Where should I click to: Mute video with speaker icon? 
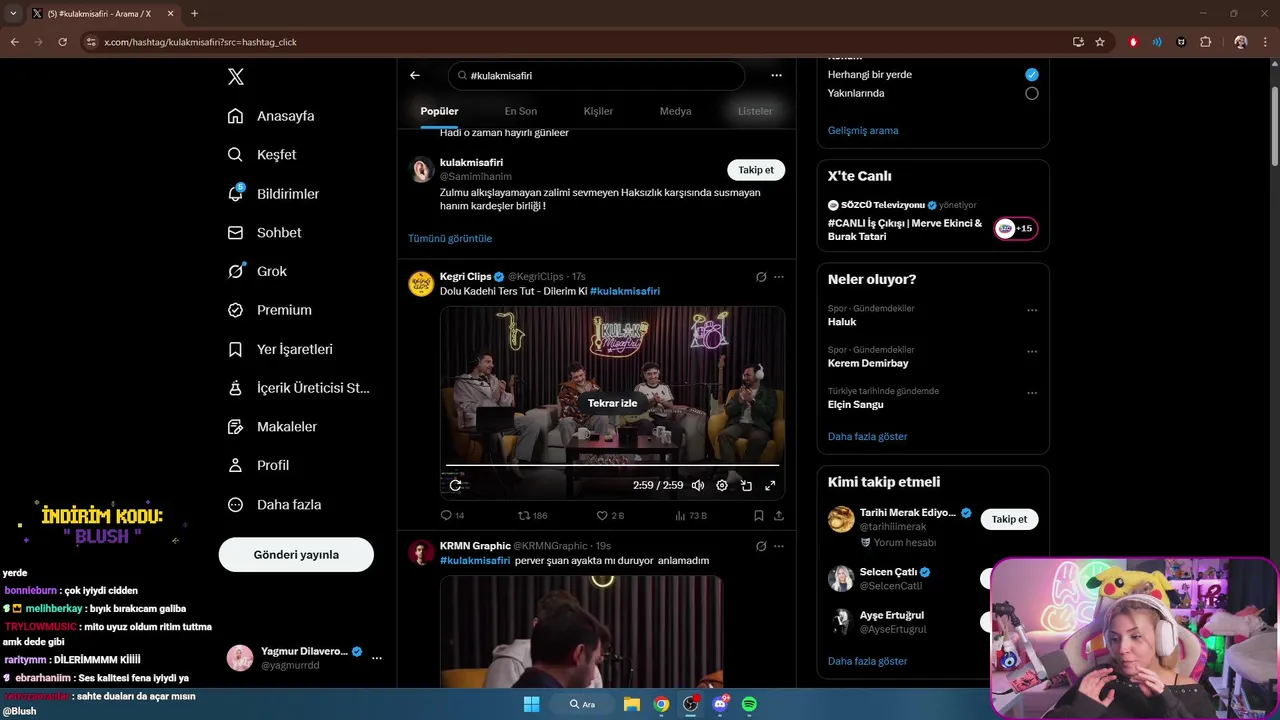698,485
